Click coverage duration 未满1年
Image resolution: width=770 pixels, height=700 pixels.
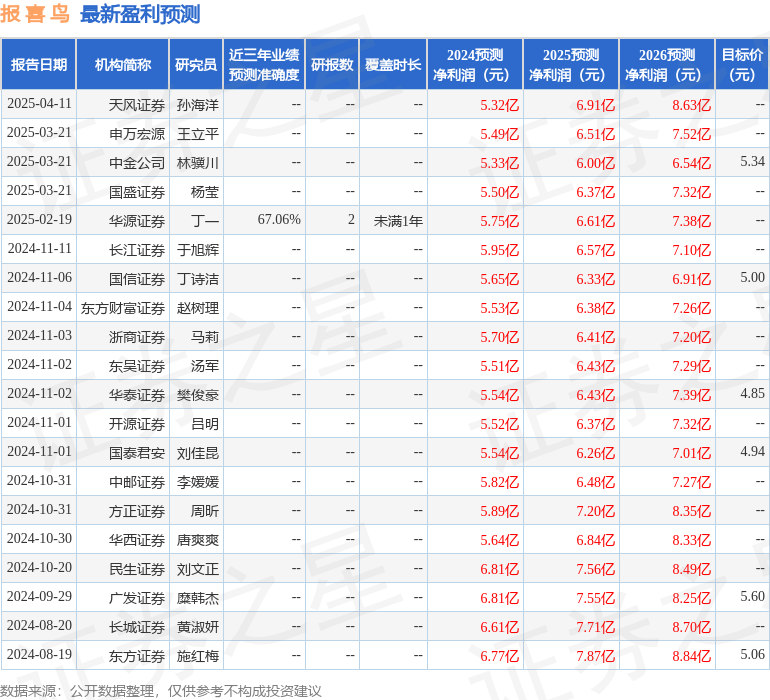point(398,221)
